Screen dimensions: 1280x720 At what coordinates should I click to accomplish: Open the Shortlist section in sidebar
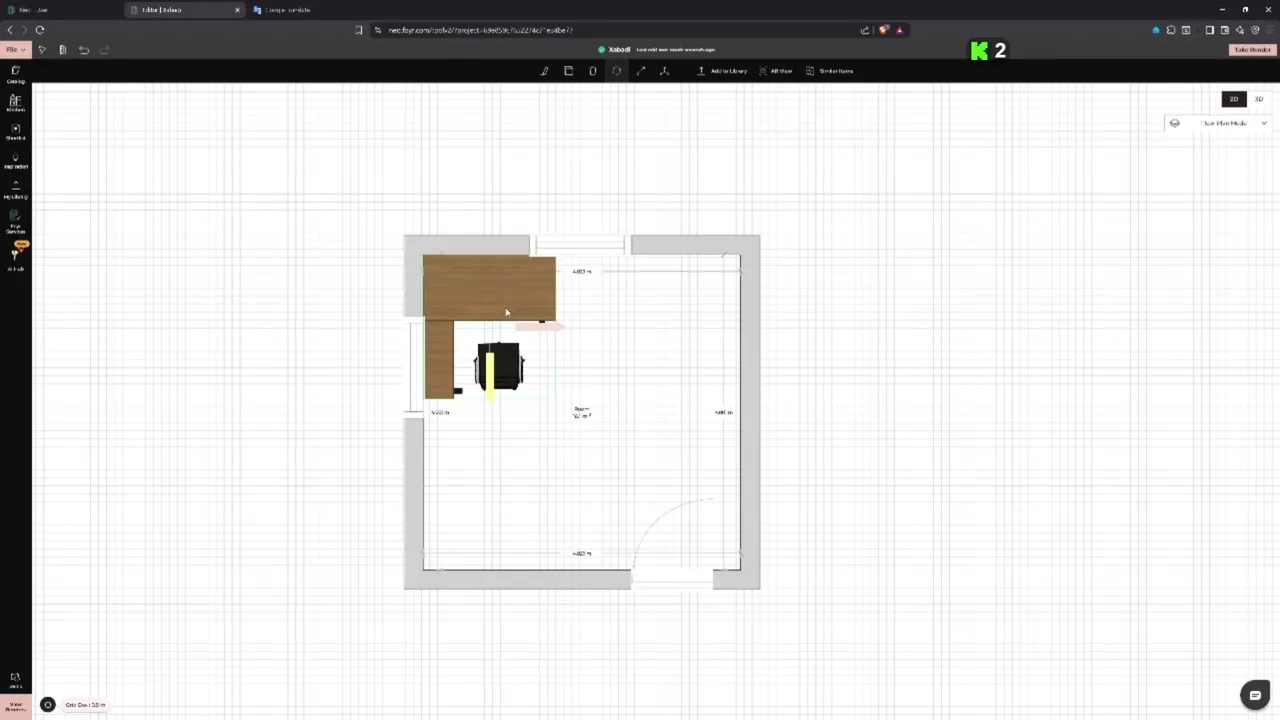[15, 132]
